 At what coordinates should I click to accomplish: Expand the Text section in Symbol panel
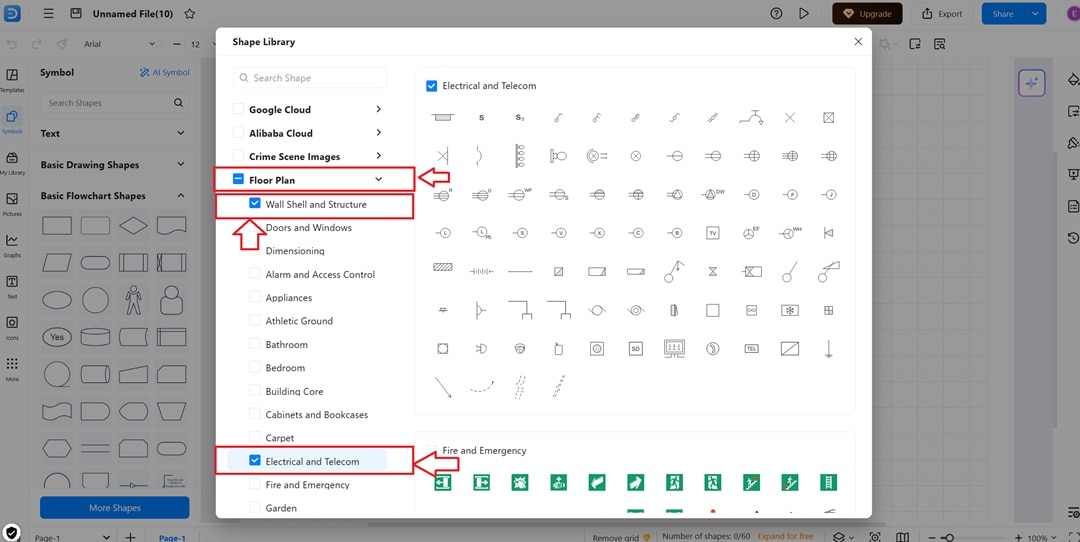pos(180,133)
